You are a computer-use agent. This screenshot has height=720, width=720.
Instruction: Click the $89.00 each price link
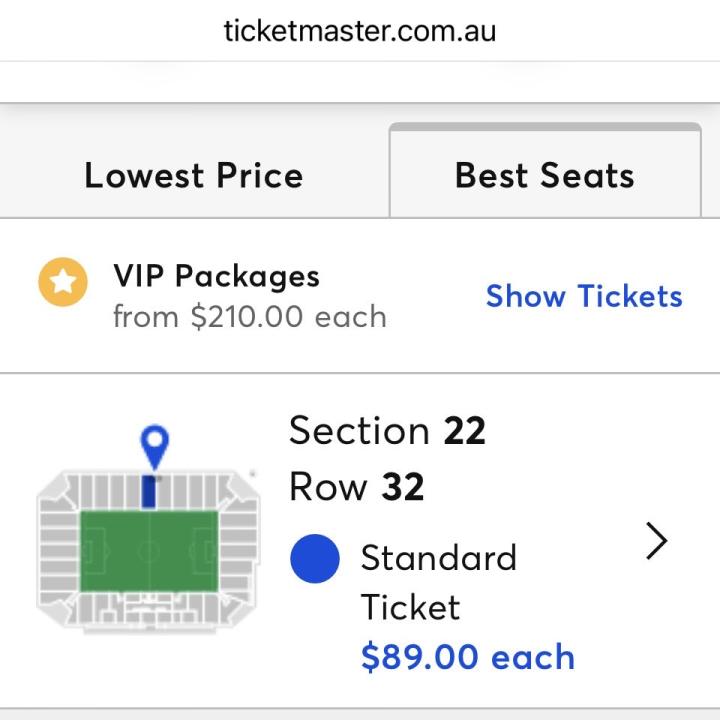pos(467,657)
